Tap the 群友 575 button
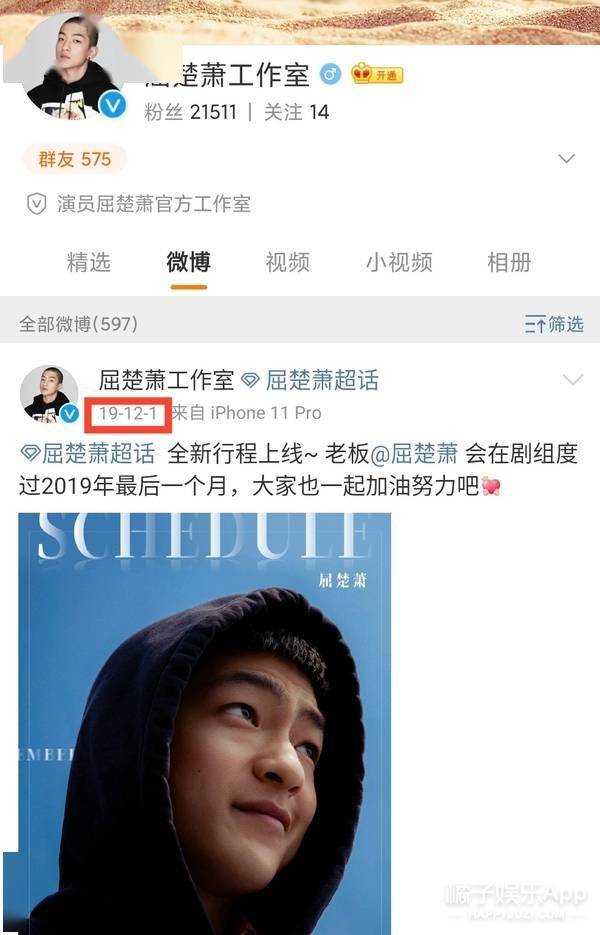 click(75, 159)
